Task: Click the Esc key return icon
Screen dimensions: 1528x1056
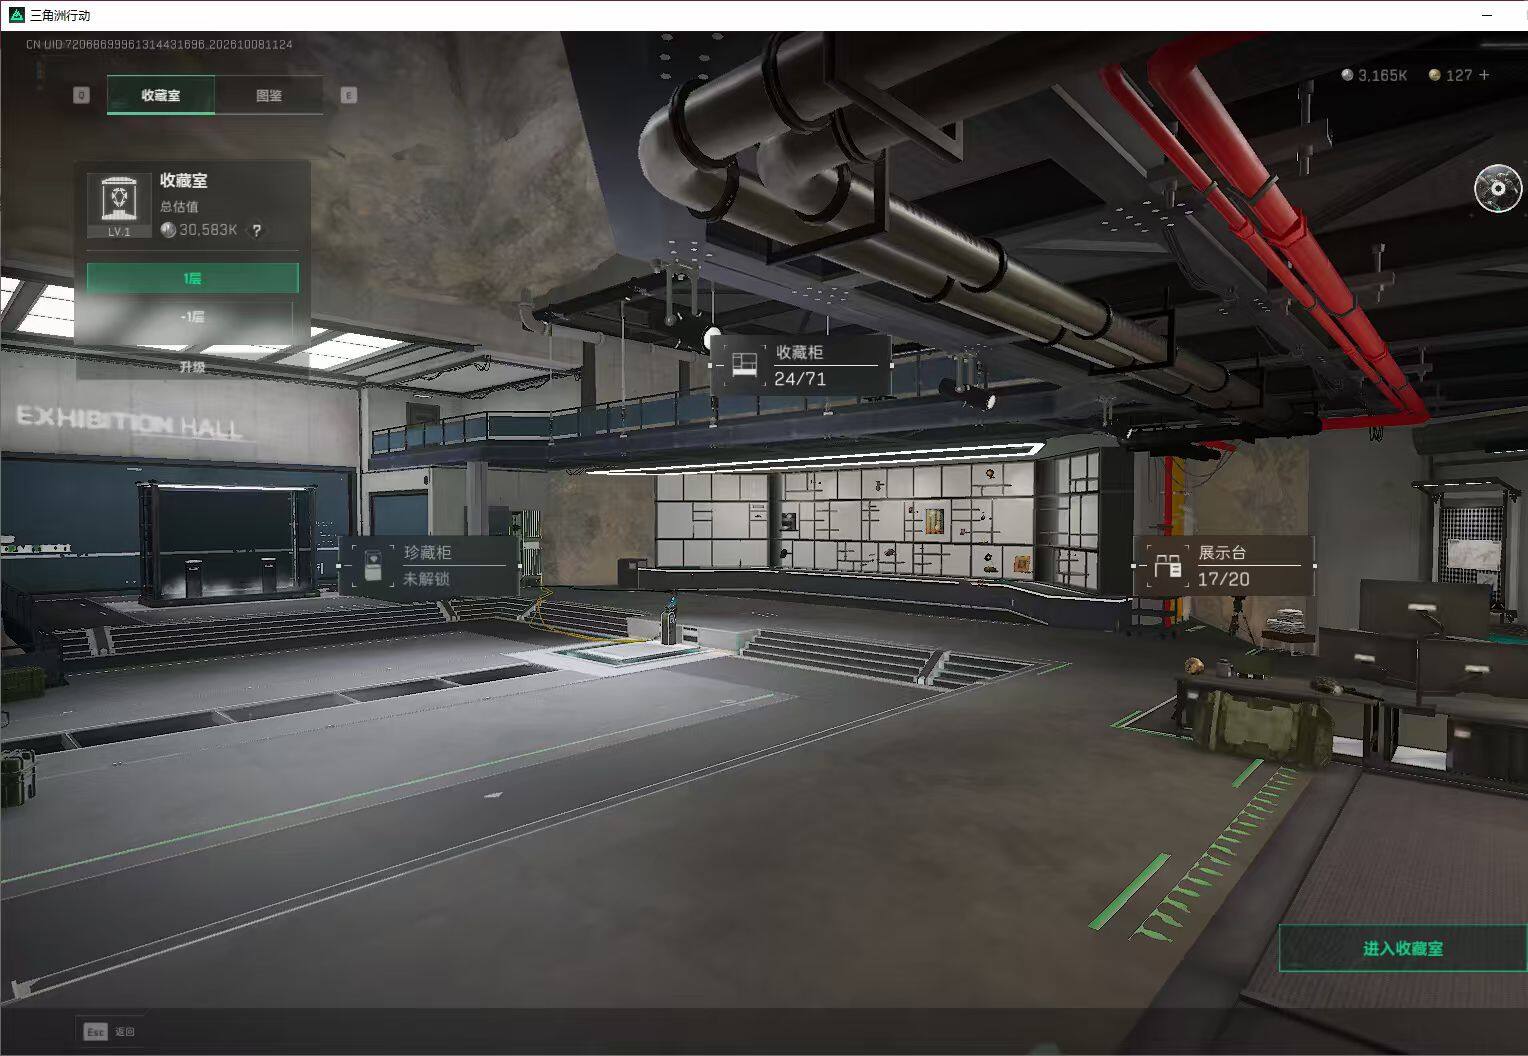Action: pyautogui.click(x=95, y=1031)
